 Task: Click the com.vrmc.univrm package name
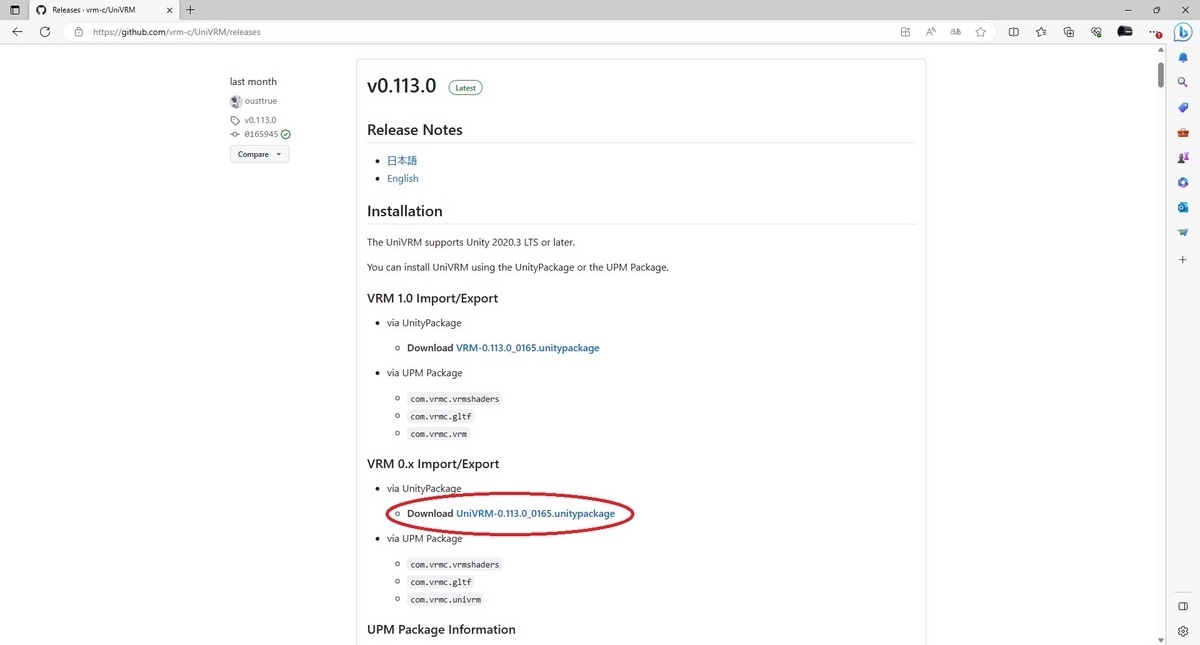(x=446, y=600)
